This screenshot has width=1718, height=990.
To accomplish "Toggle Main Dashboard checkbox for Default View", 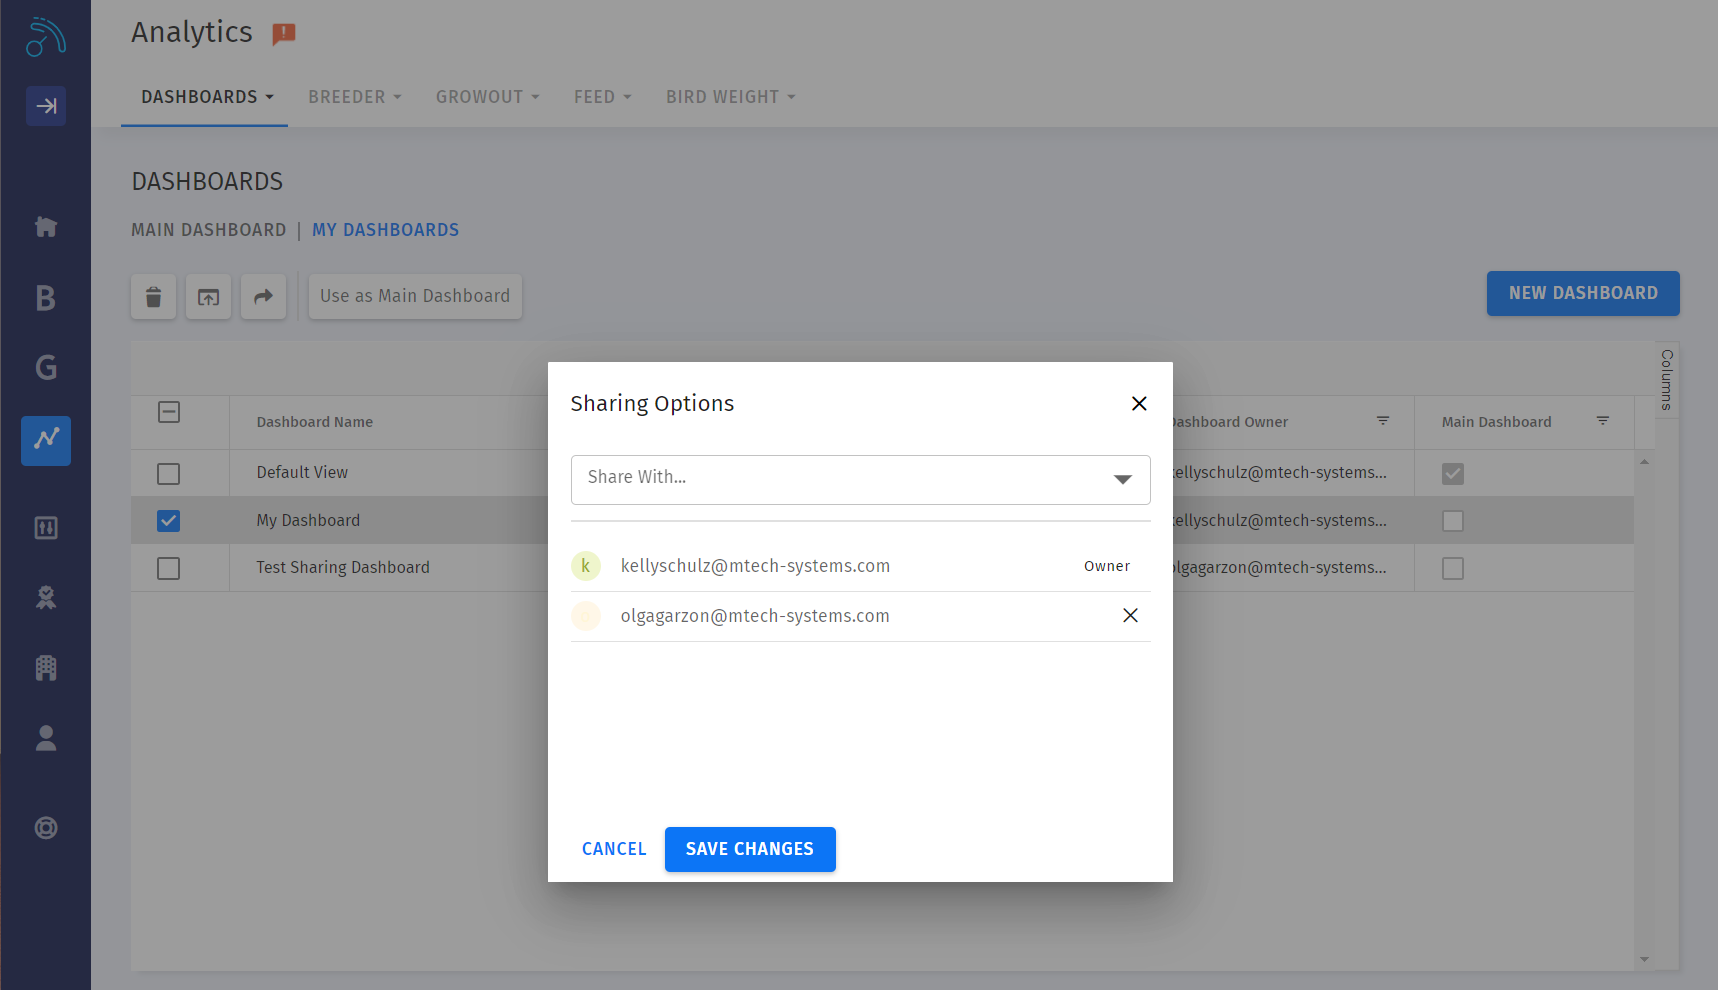I will pyautogui.click(x=1453, y=474).
